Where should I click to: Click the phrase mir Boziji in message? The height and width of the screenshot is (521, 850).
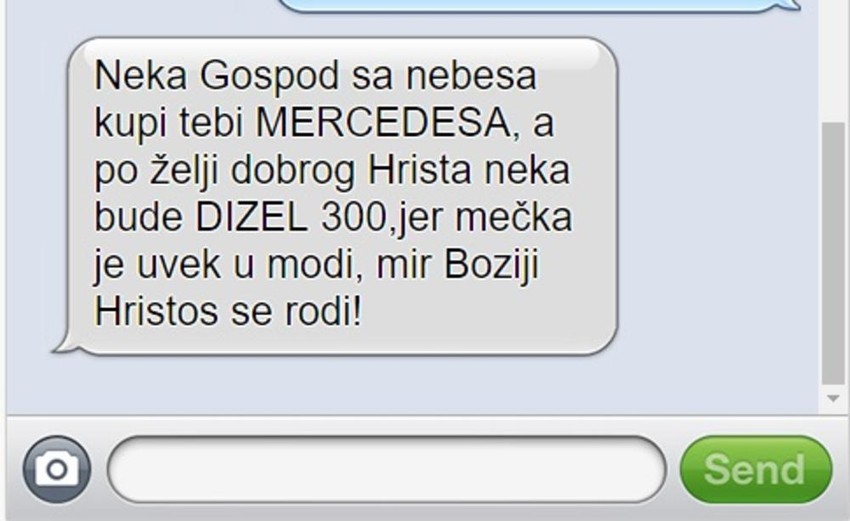(x=458, y=265)
